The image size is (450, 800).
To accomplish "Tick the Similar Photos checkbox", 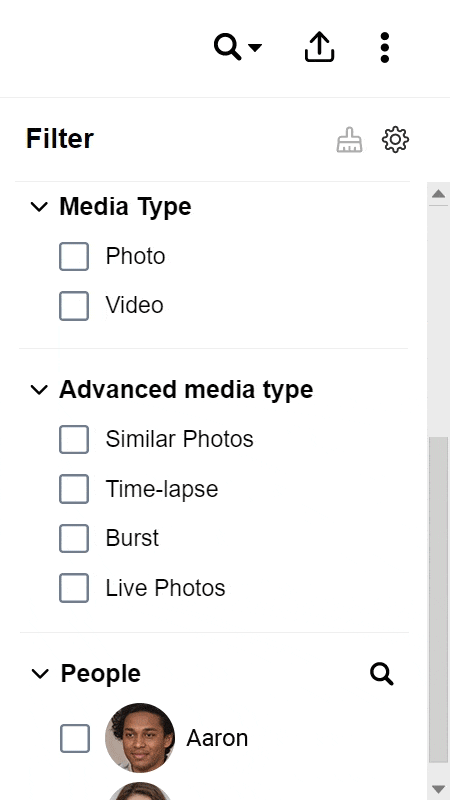I will 74,439.
